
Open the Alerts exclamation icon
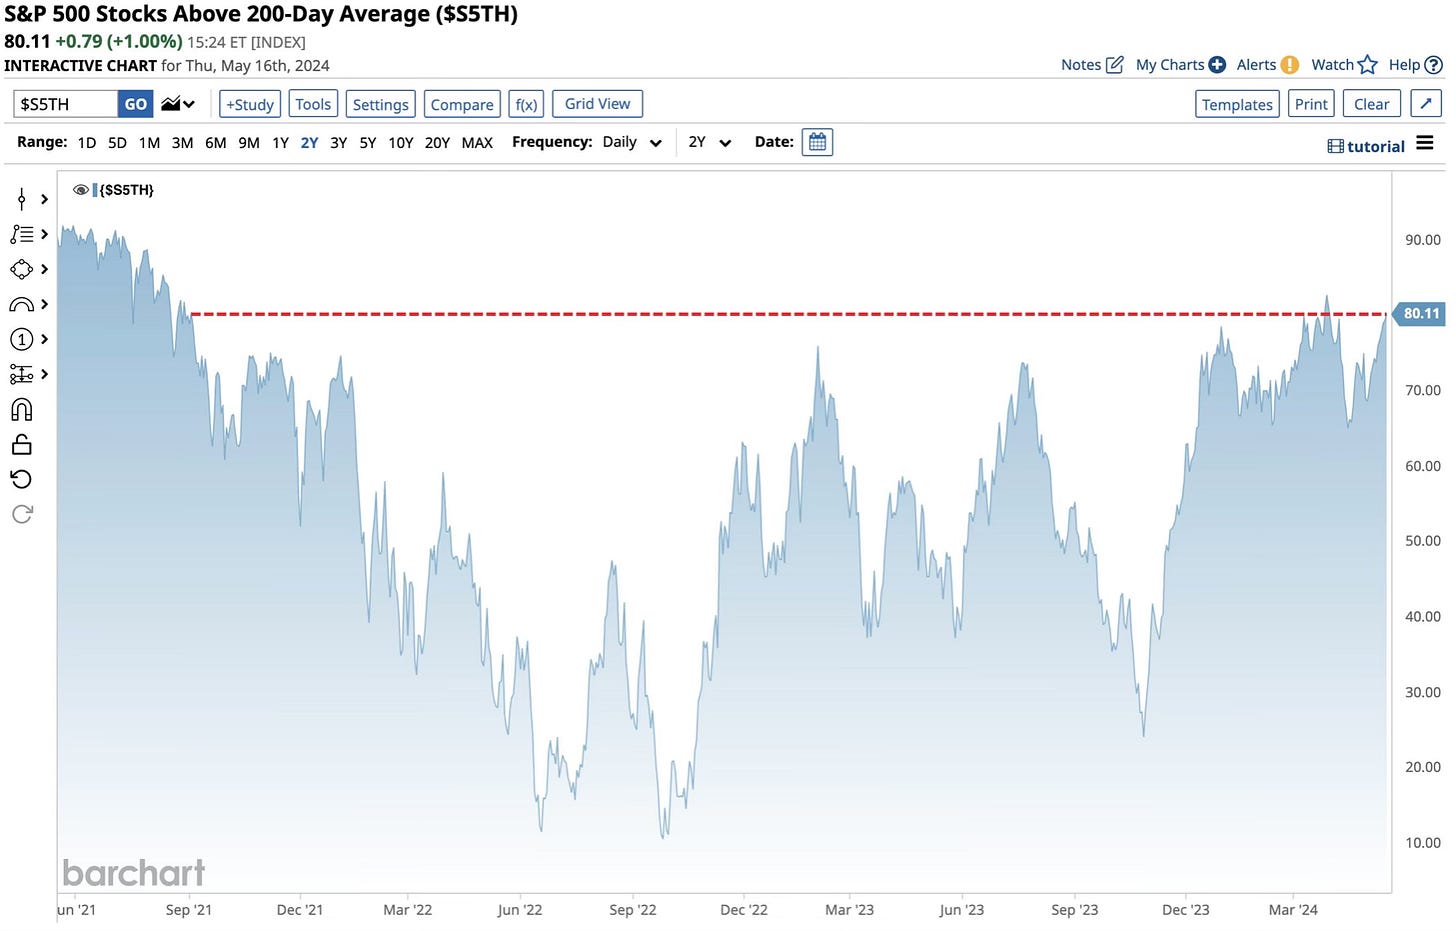pos(1290,65)
